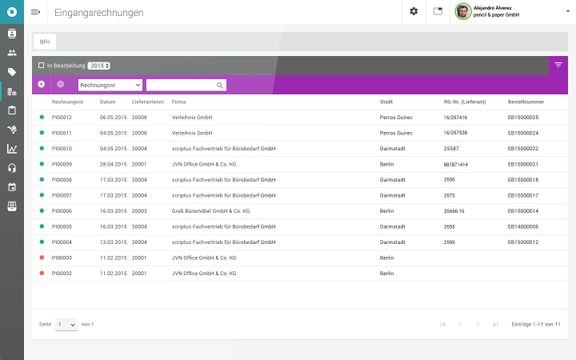Click the window/screen icon beside the gear
576x360 pixels.
pos(438,11)
